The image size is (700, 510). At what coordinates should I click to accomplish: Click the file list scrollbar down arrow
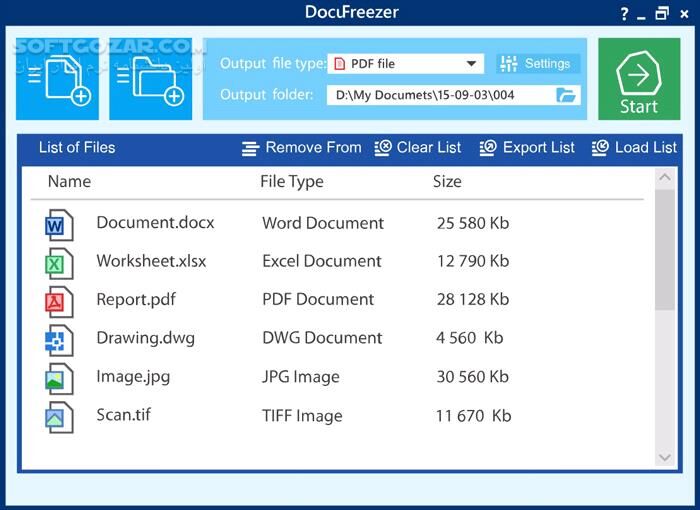coord(665,457)
